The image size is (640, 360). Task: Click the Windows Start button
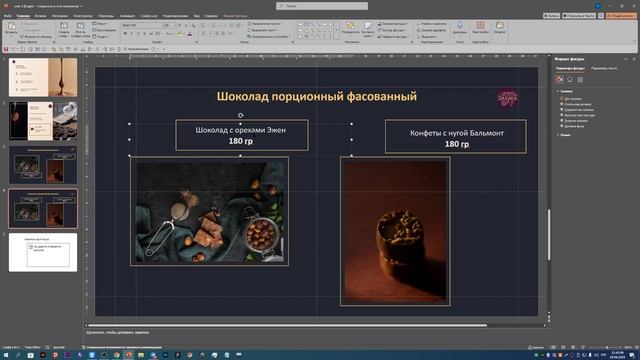(x=6, y=355)
